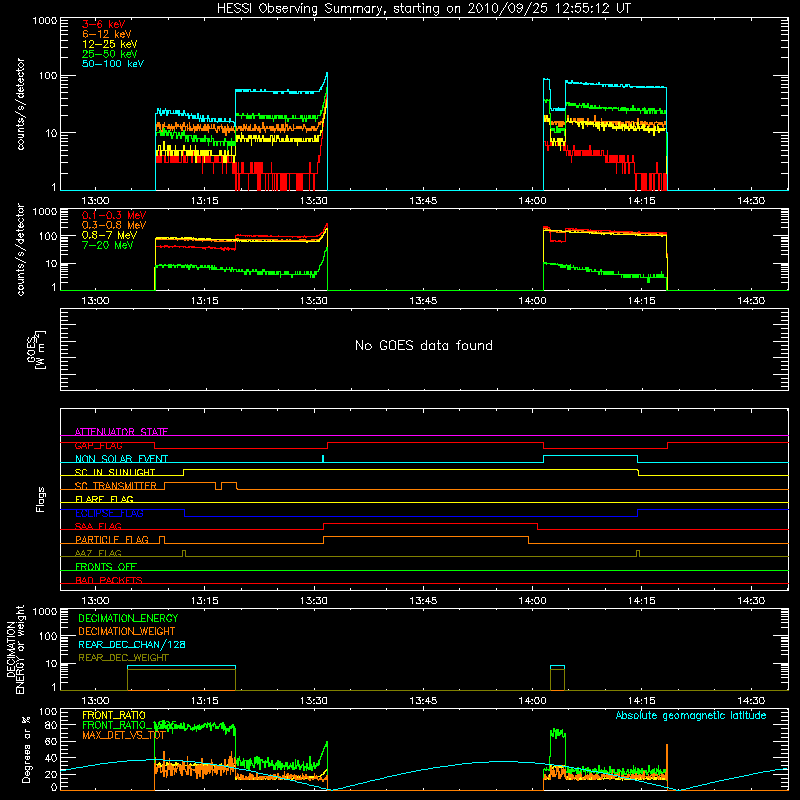Click the counts/s/detector axis title of the MeV panel
Image resolution: width=800 pixels, height=800 pixels.
pyautogui.click(x=20, y=249)
